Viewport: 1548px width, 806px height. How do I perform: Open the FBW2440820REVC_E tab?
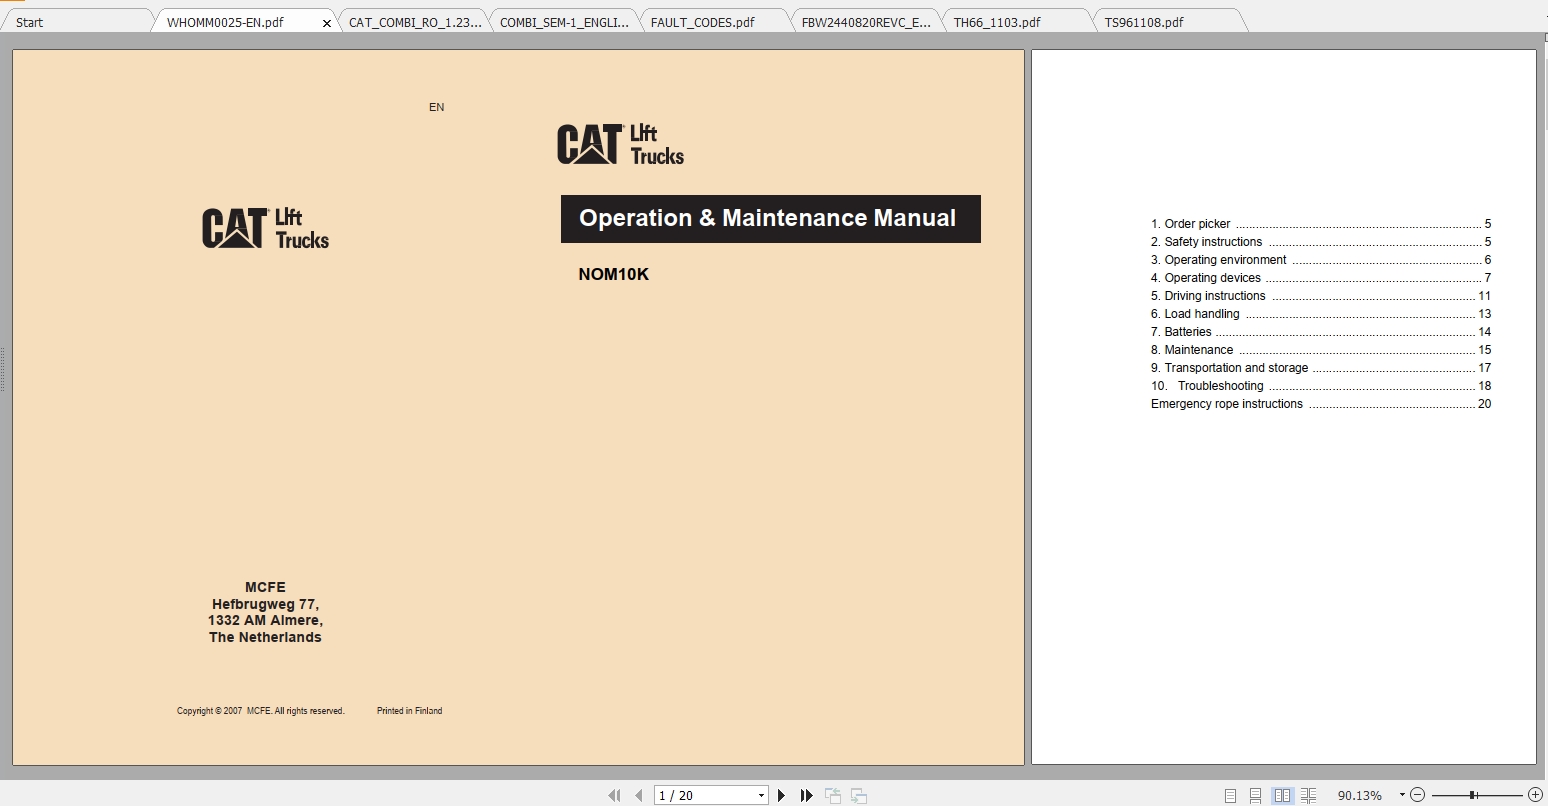click(866, 22)
